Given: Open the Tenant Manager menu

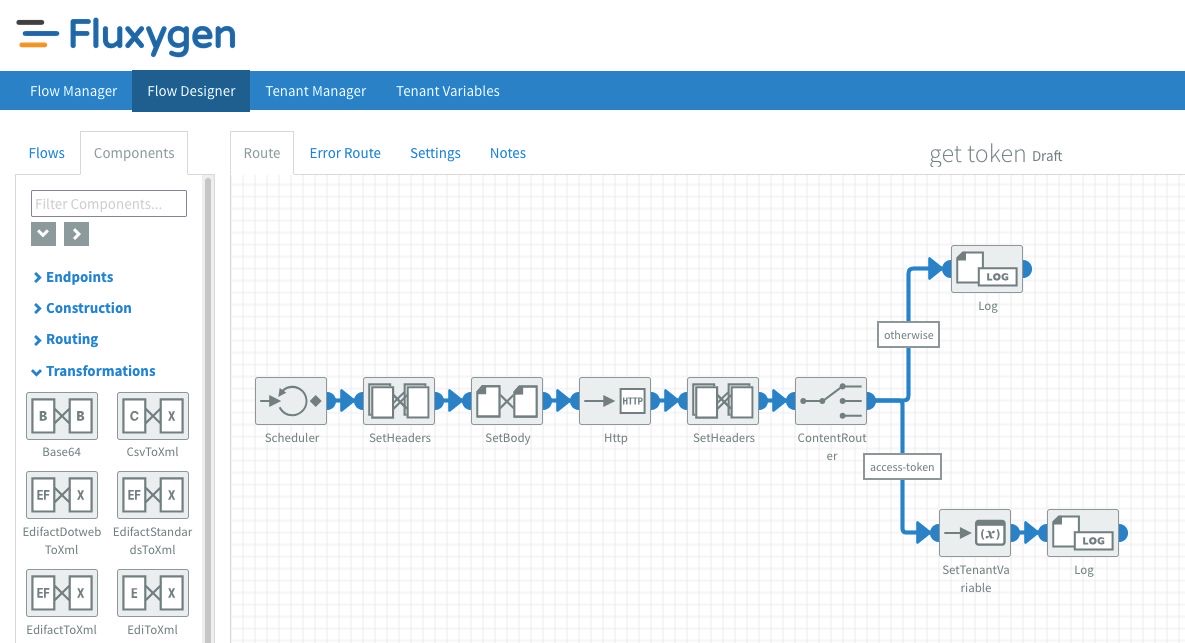Looking at the screenshot, I should (315, 91).
